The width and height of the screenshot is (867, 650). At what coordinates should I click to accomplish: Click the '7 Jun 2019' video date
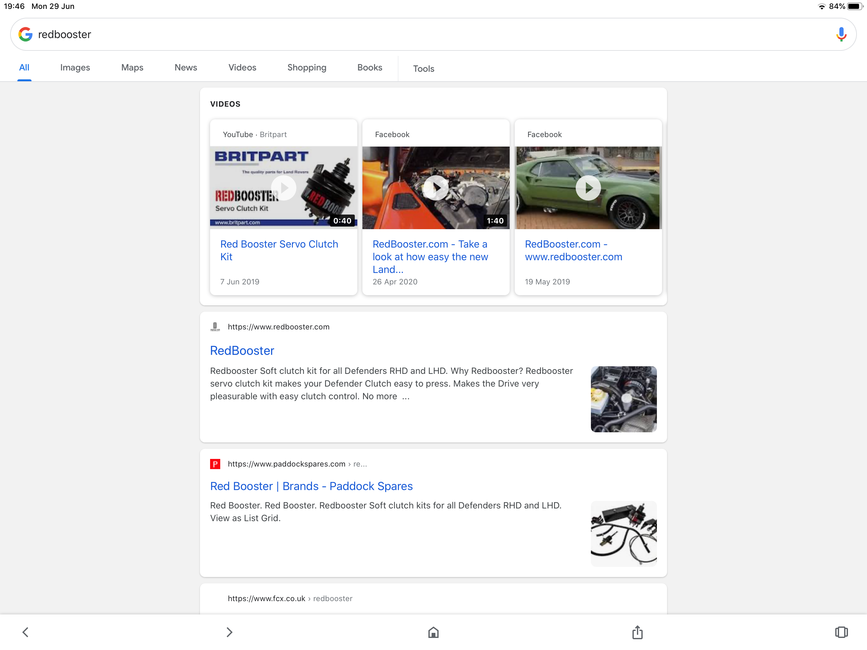(x=239, y=281)
